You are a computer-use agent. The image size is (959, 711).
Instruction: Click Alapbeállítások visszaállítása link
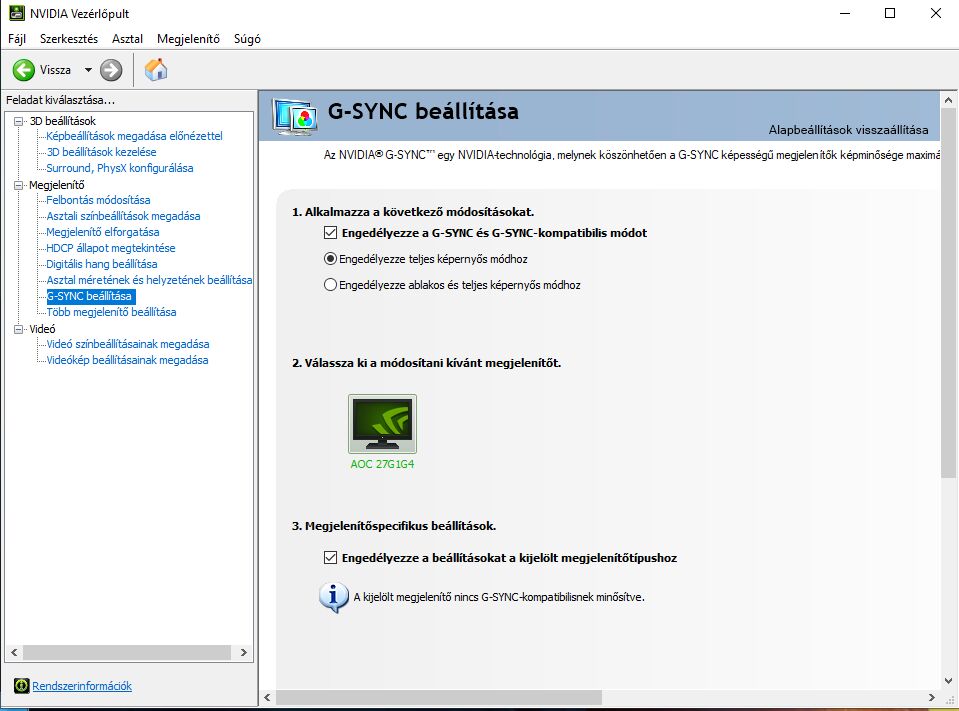848,130
